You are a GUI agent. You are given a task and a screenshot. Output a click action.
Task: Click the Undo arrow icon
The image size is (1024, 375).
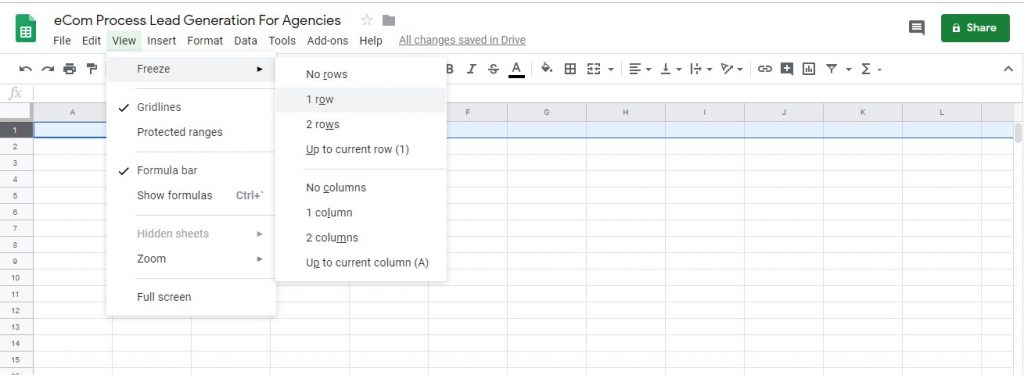pos(25,69)
